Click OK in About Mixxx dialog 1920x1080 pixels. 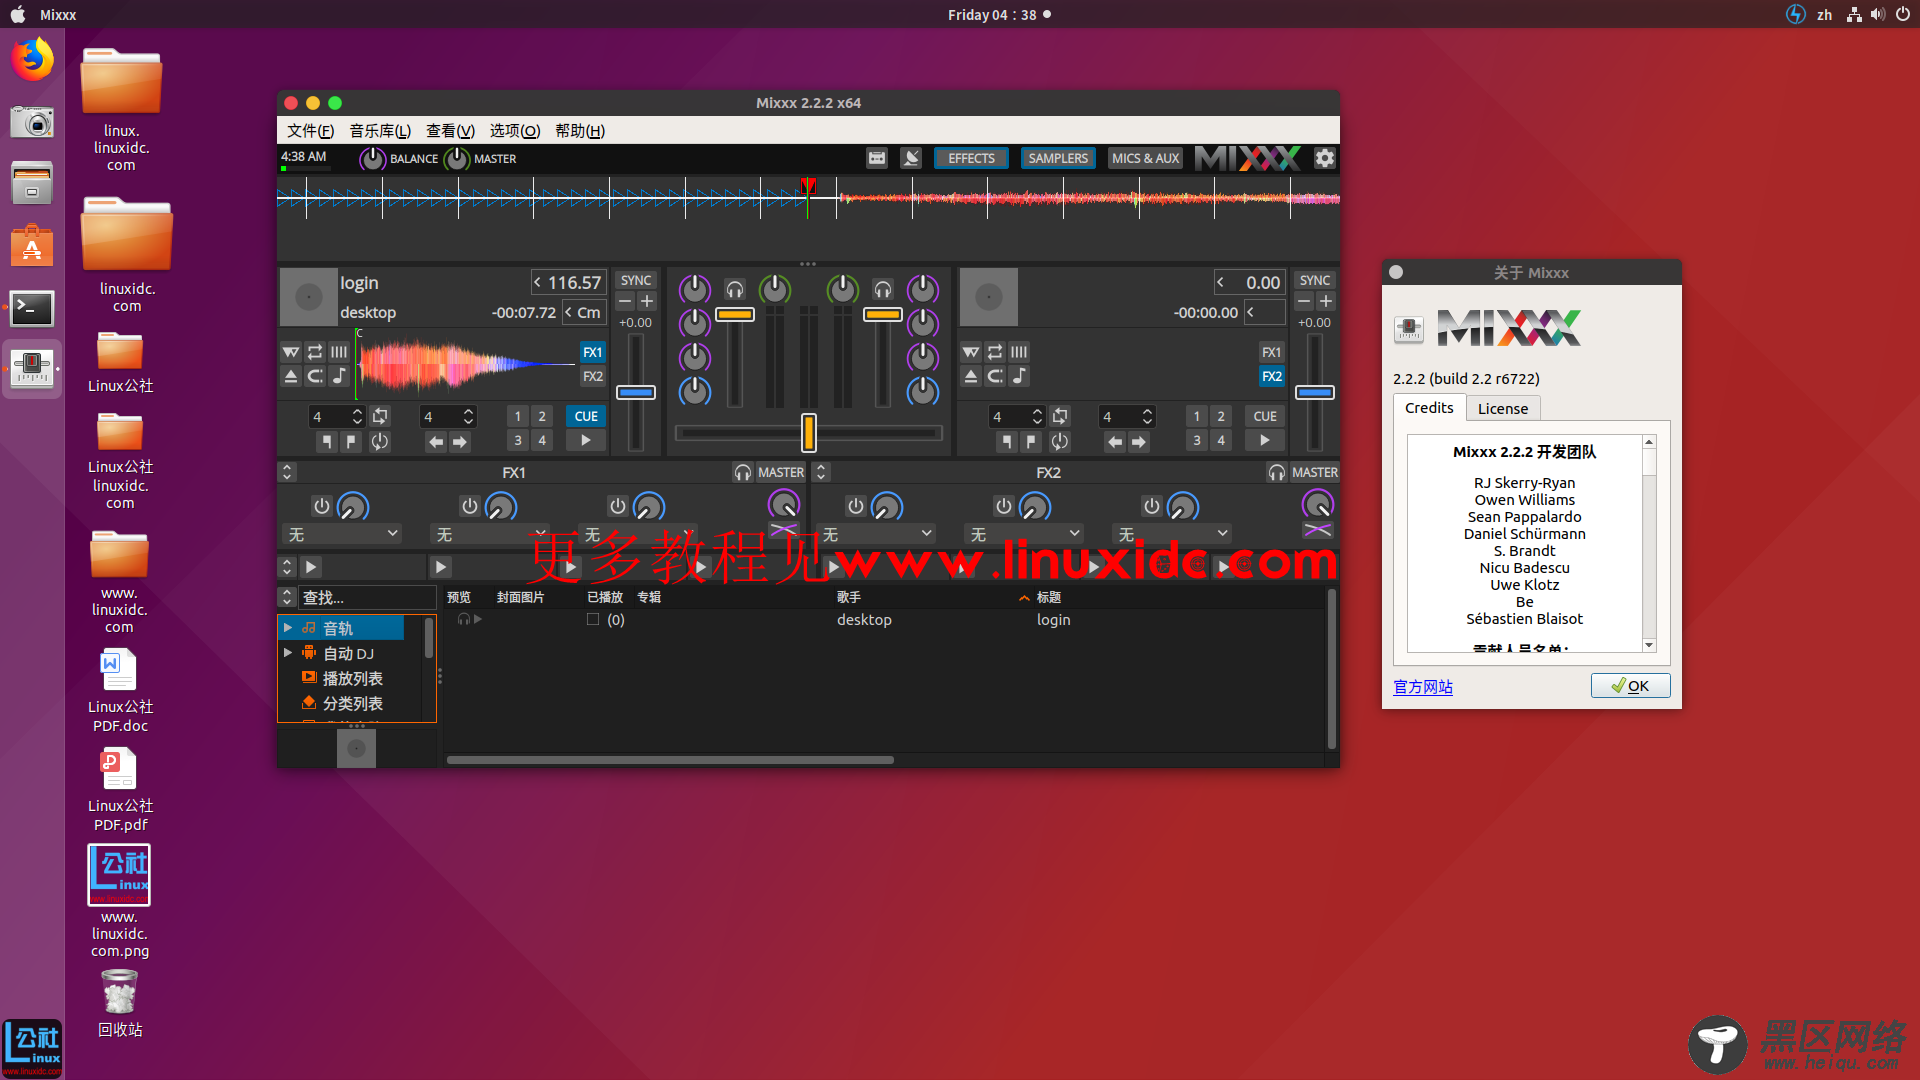[x=1630, y=685]
